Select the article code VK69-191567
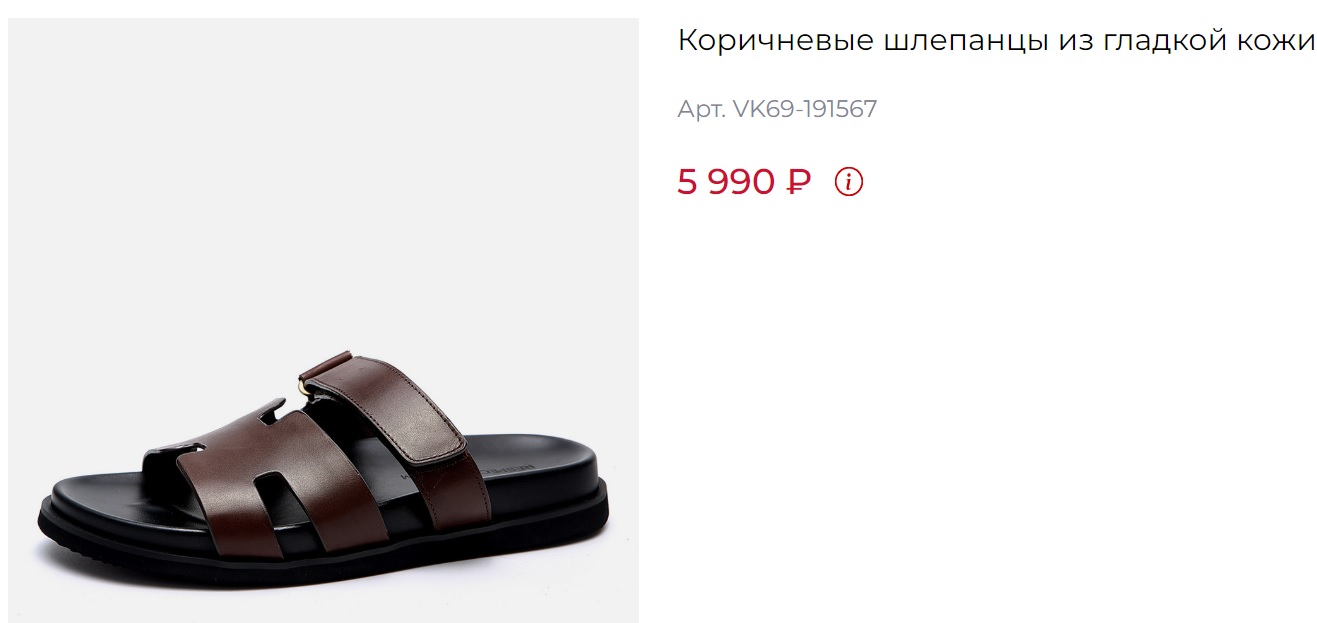Viewport: 1317px width, 623px height. pos(805,109)
